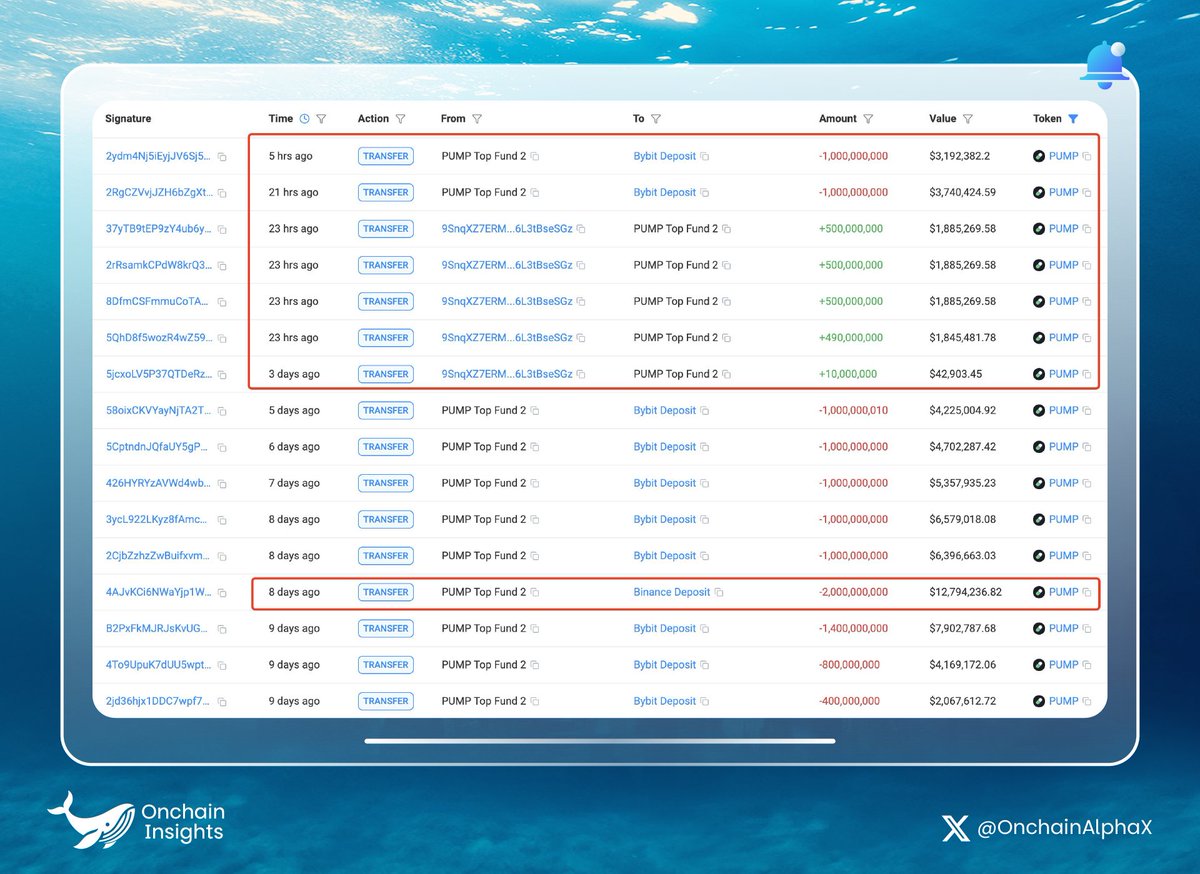
Task: Copy PUMP token address in $2,067,612.72 row
Action: click(1087, 702)
